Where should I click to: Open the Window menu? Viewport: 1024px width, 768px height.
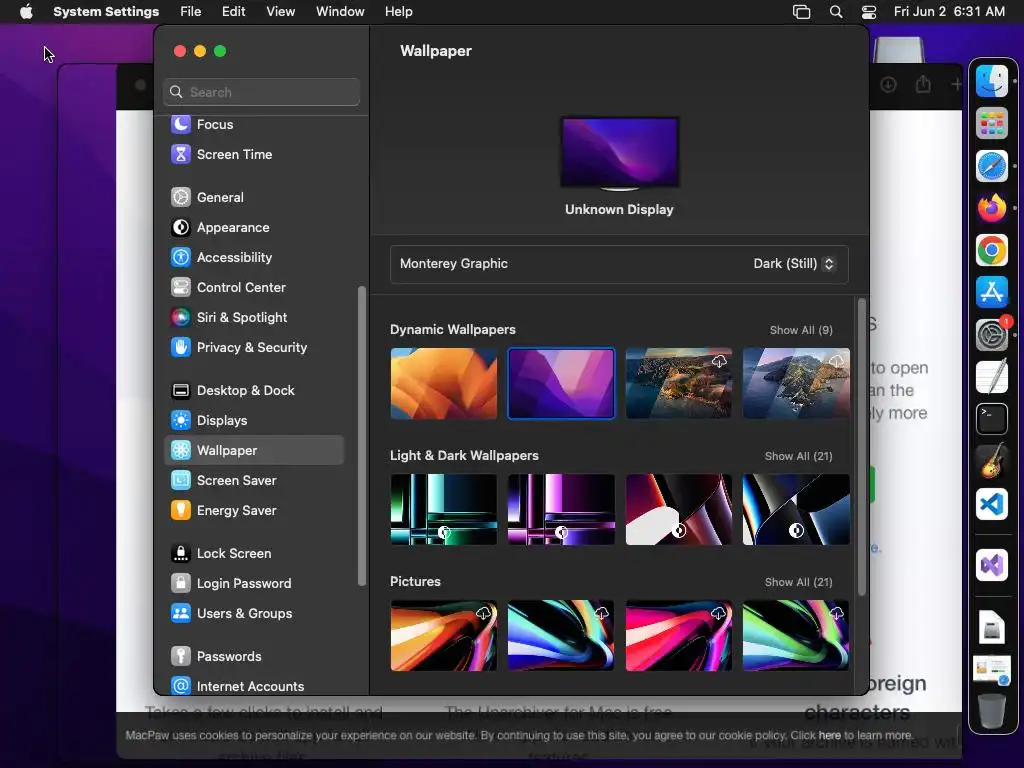point(340,12)
